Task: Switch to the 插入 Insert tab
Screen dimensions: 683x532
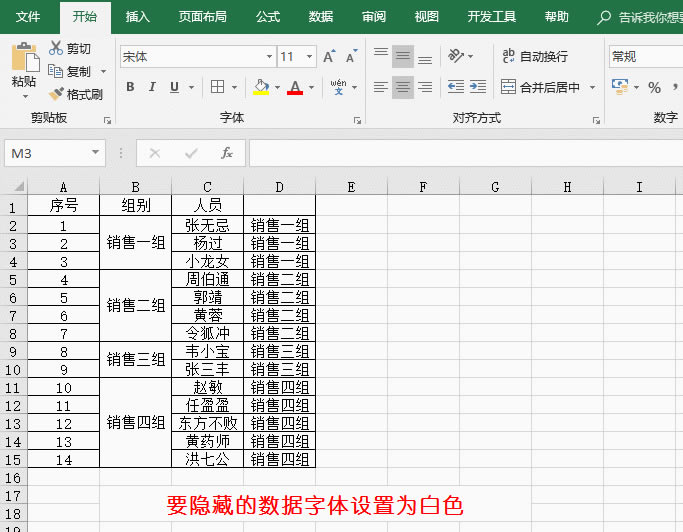Action: tap(138, 17)
